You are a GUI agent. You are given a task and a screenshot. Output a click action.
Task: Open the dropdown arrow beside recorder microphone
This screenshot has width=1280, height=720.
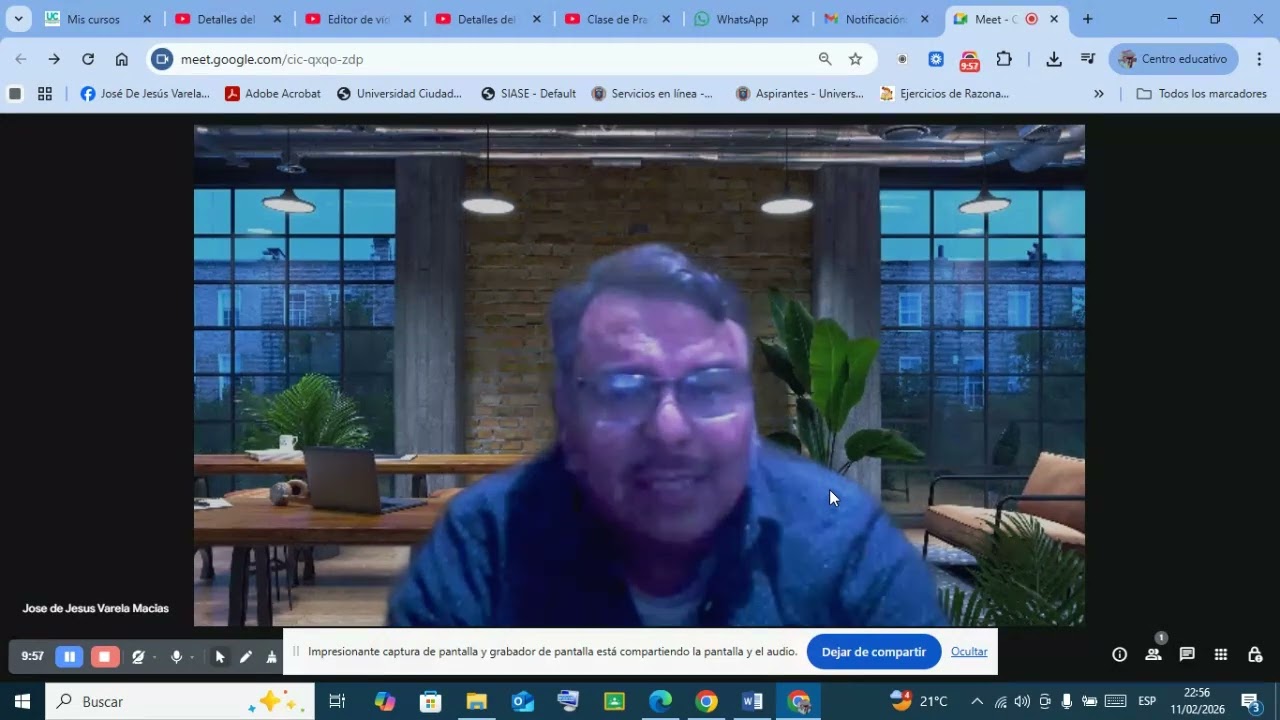coord(191,657)
